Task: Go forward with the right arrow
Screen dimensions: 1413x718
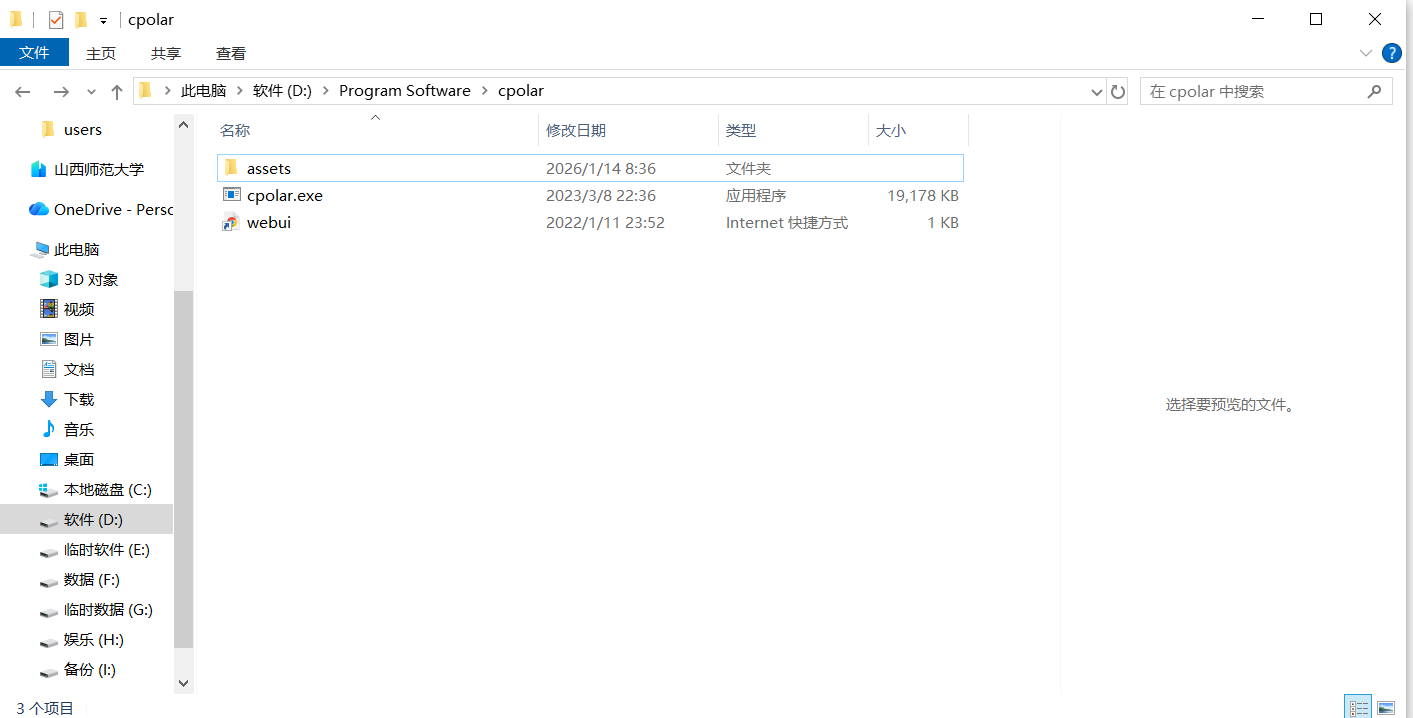Action: (61, 91)
